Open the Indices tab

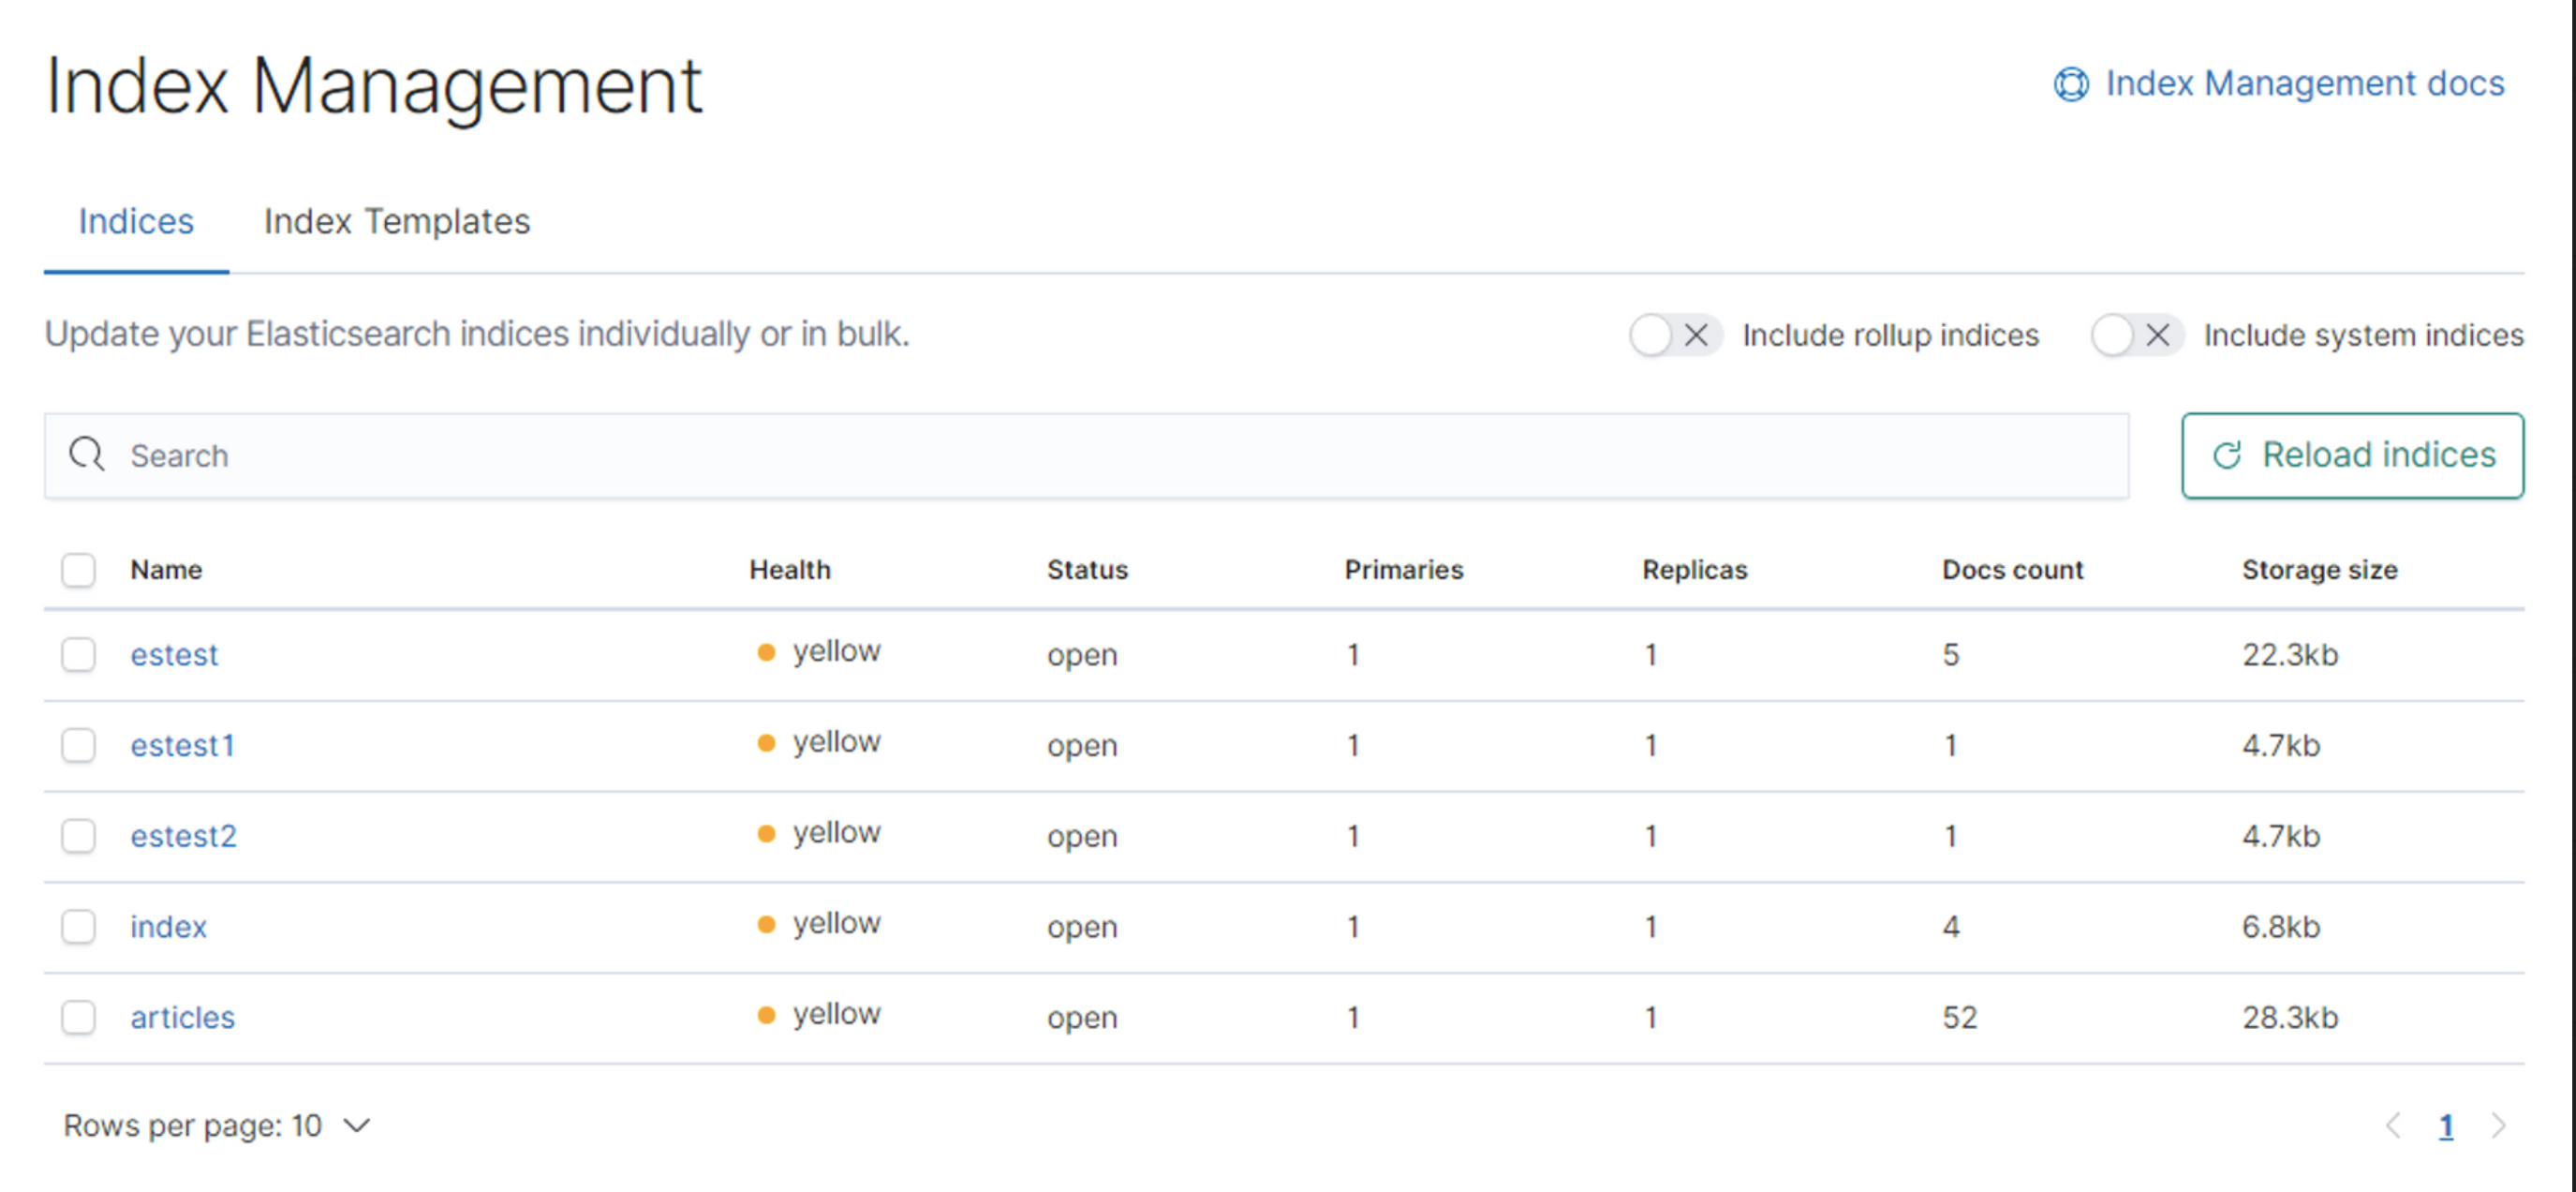(x=136, y=222)
